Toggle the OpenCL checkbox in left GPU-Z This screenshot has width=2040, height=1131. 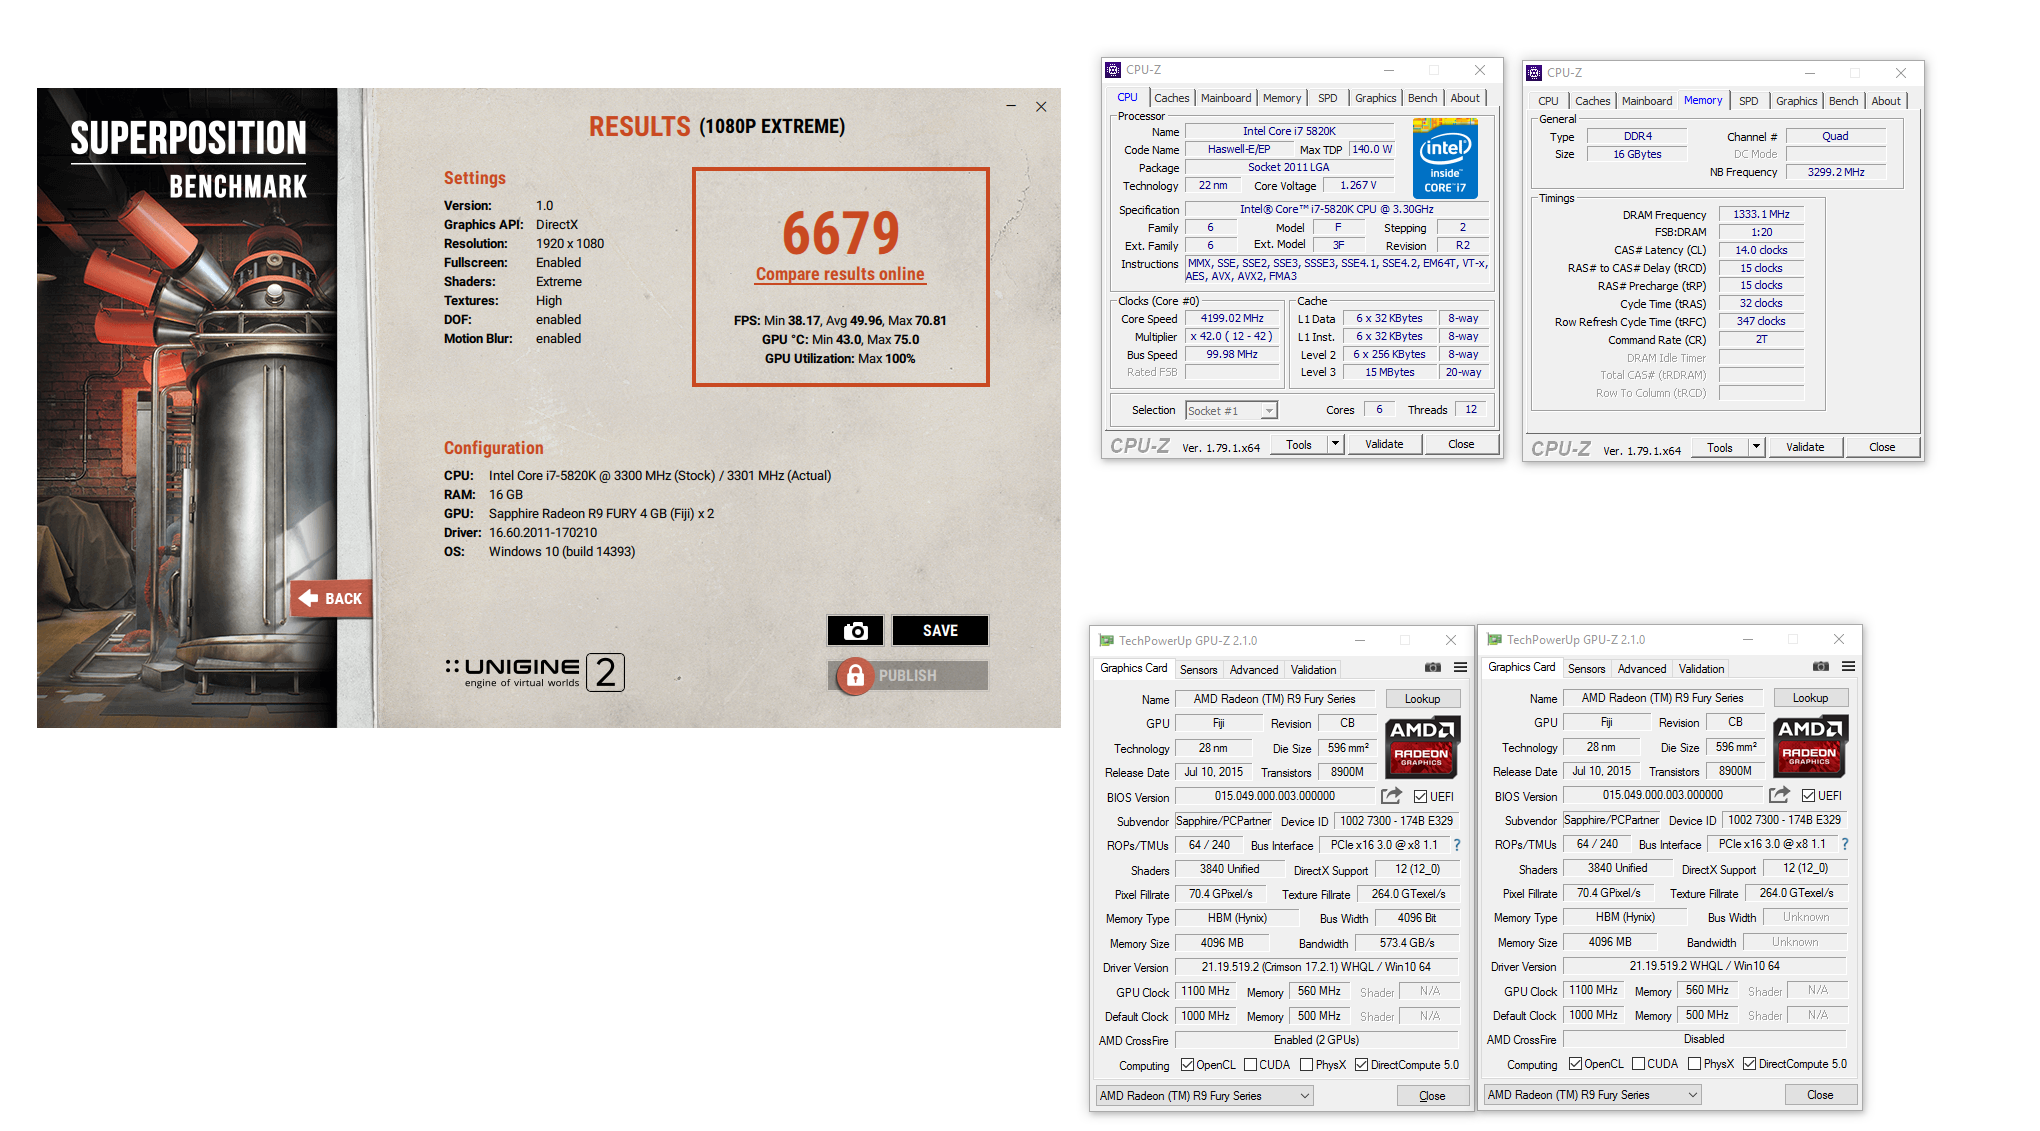[x=1188, y=1065]
